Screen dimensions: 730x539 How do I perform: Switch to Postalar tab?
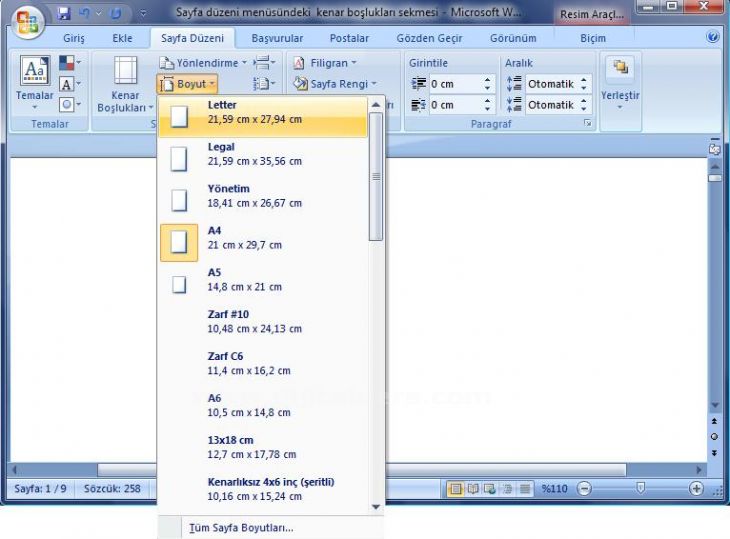pos(349,38)
